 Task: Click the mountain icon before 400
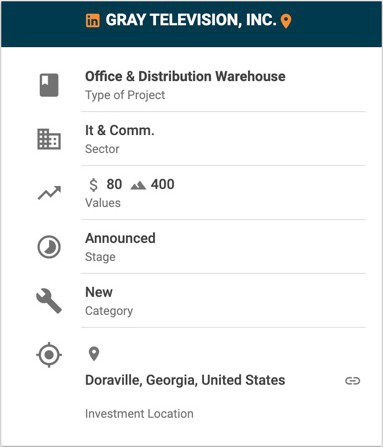point(138,185)
